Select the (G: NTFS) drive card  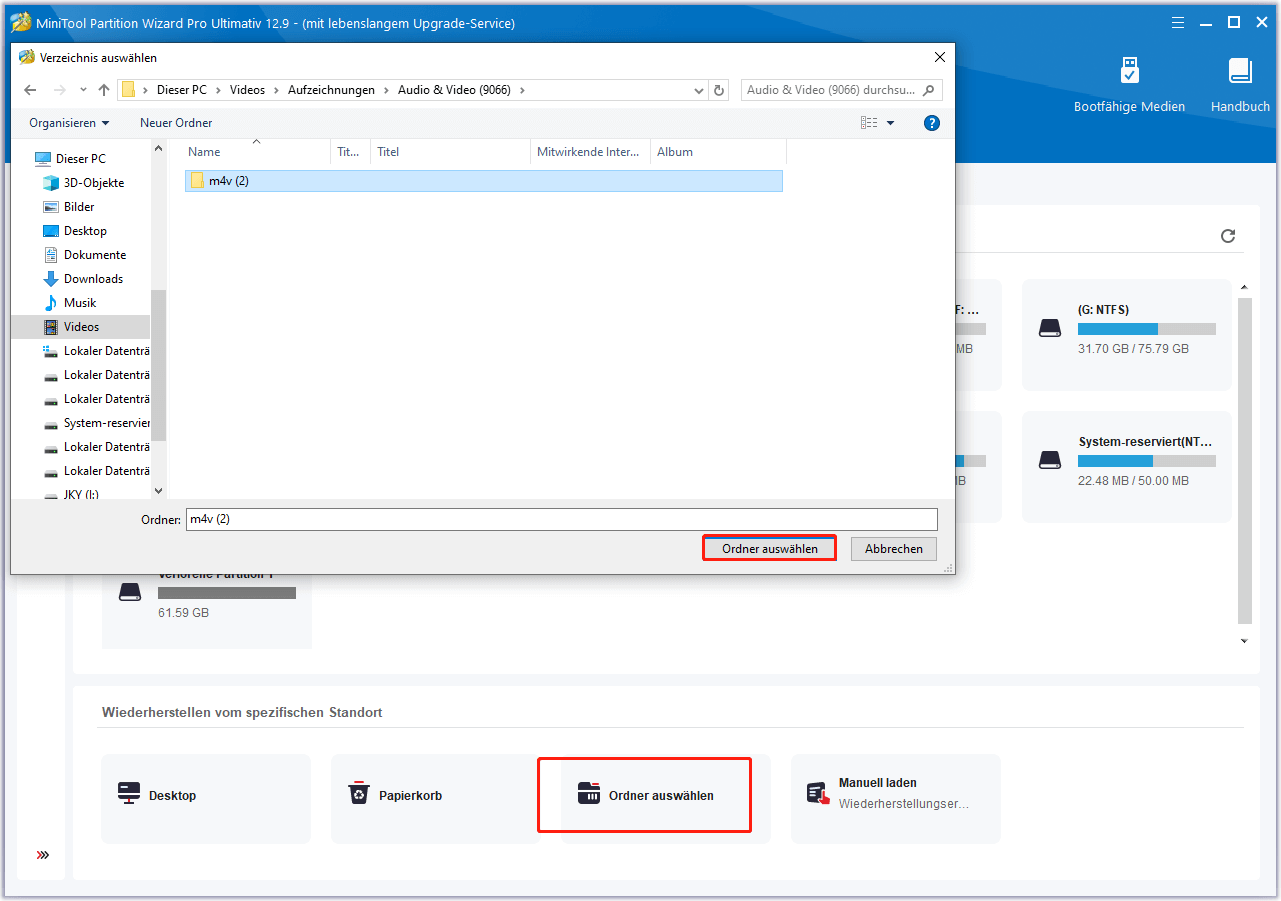1127,334
